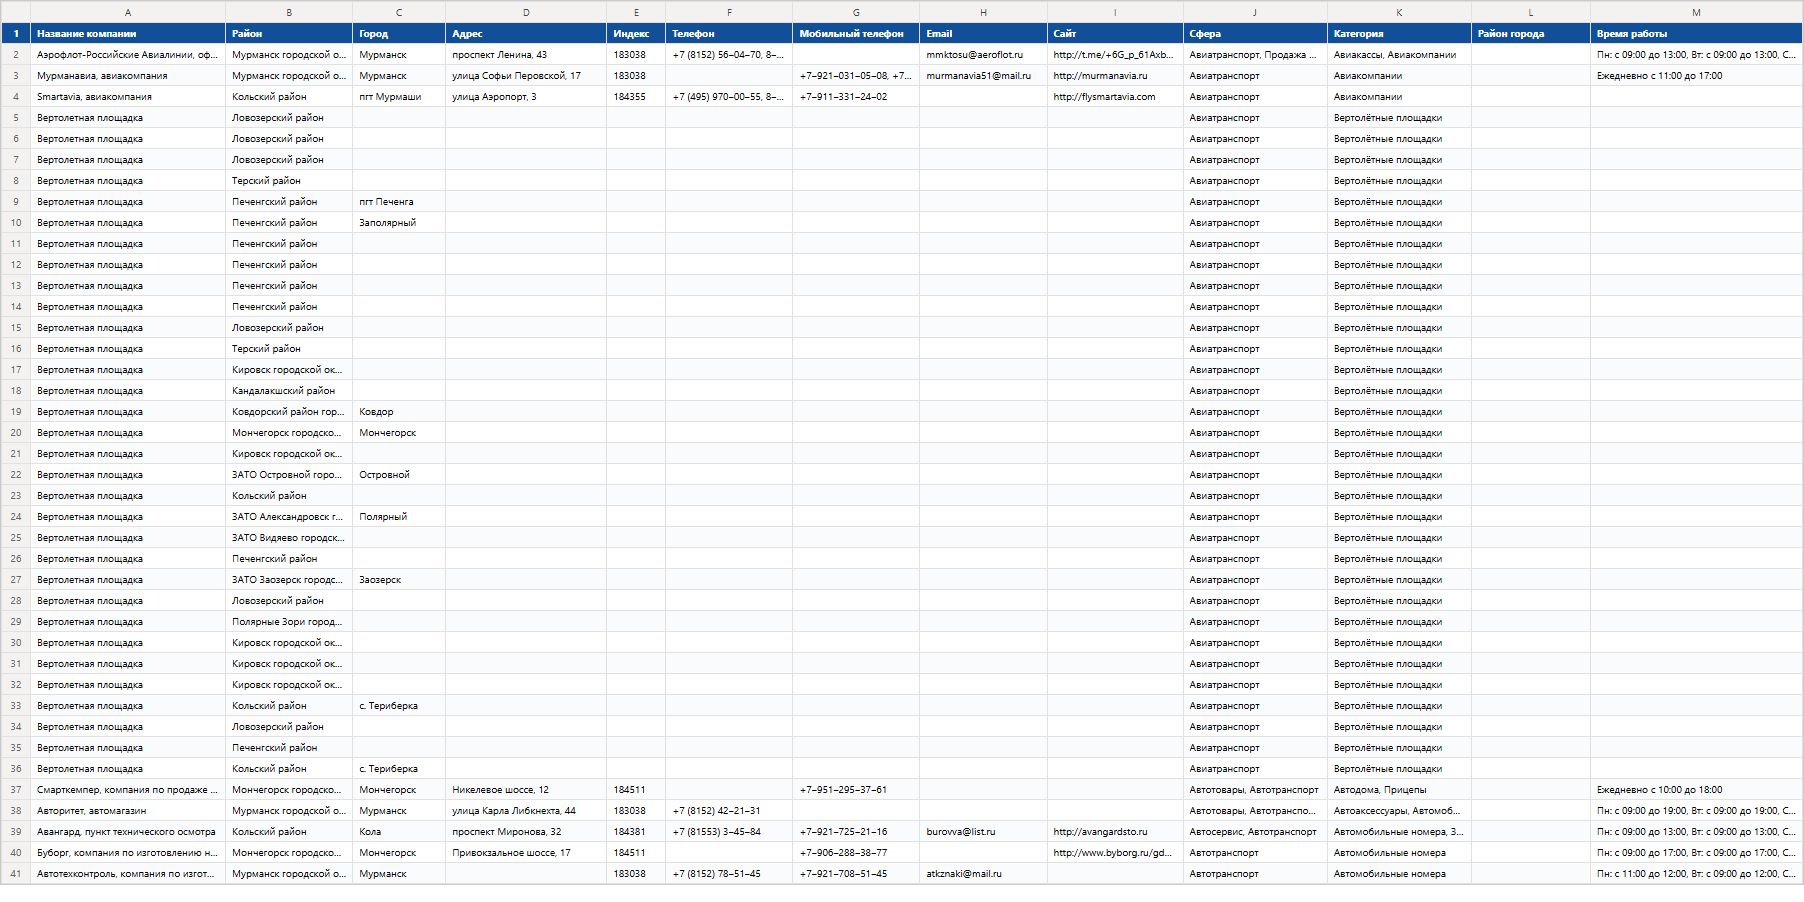The image size is (1804, 902).
Task: Click the 'Город' header cell
Action: (x=399, y=33)
